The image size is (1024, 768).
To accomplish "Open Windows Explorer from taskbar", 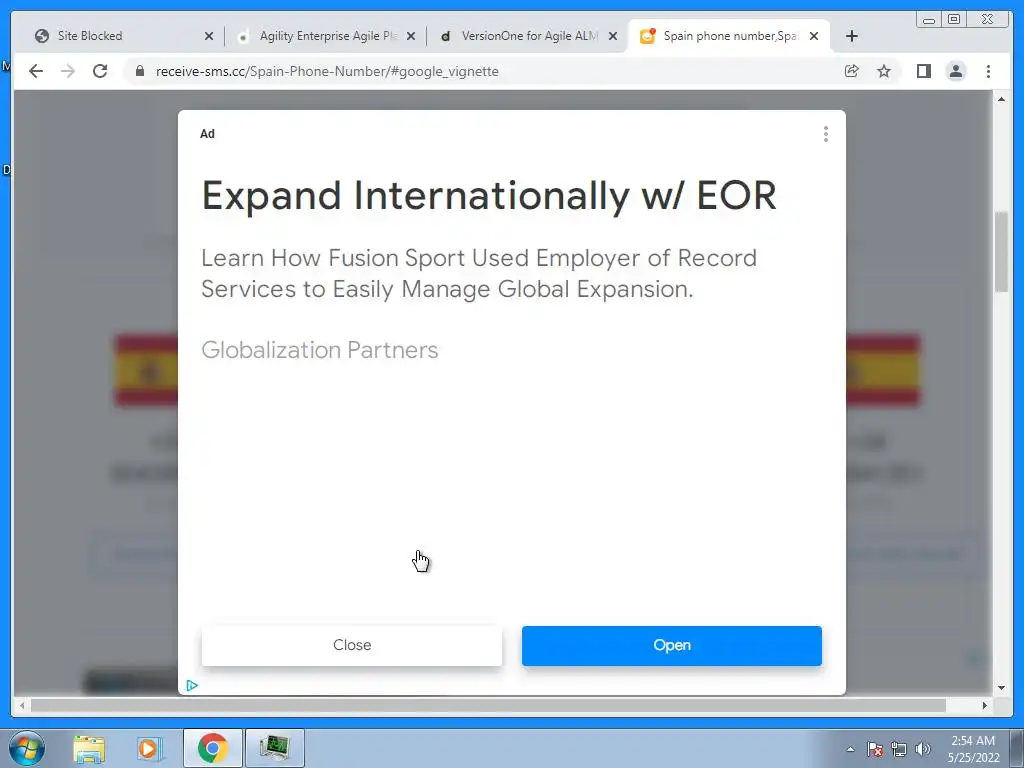I will 89,748.
